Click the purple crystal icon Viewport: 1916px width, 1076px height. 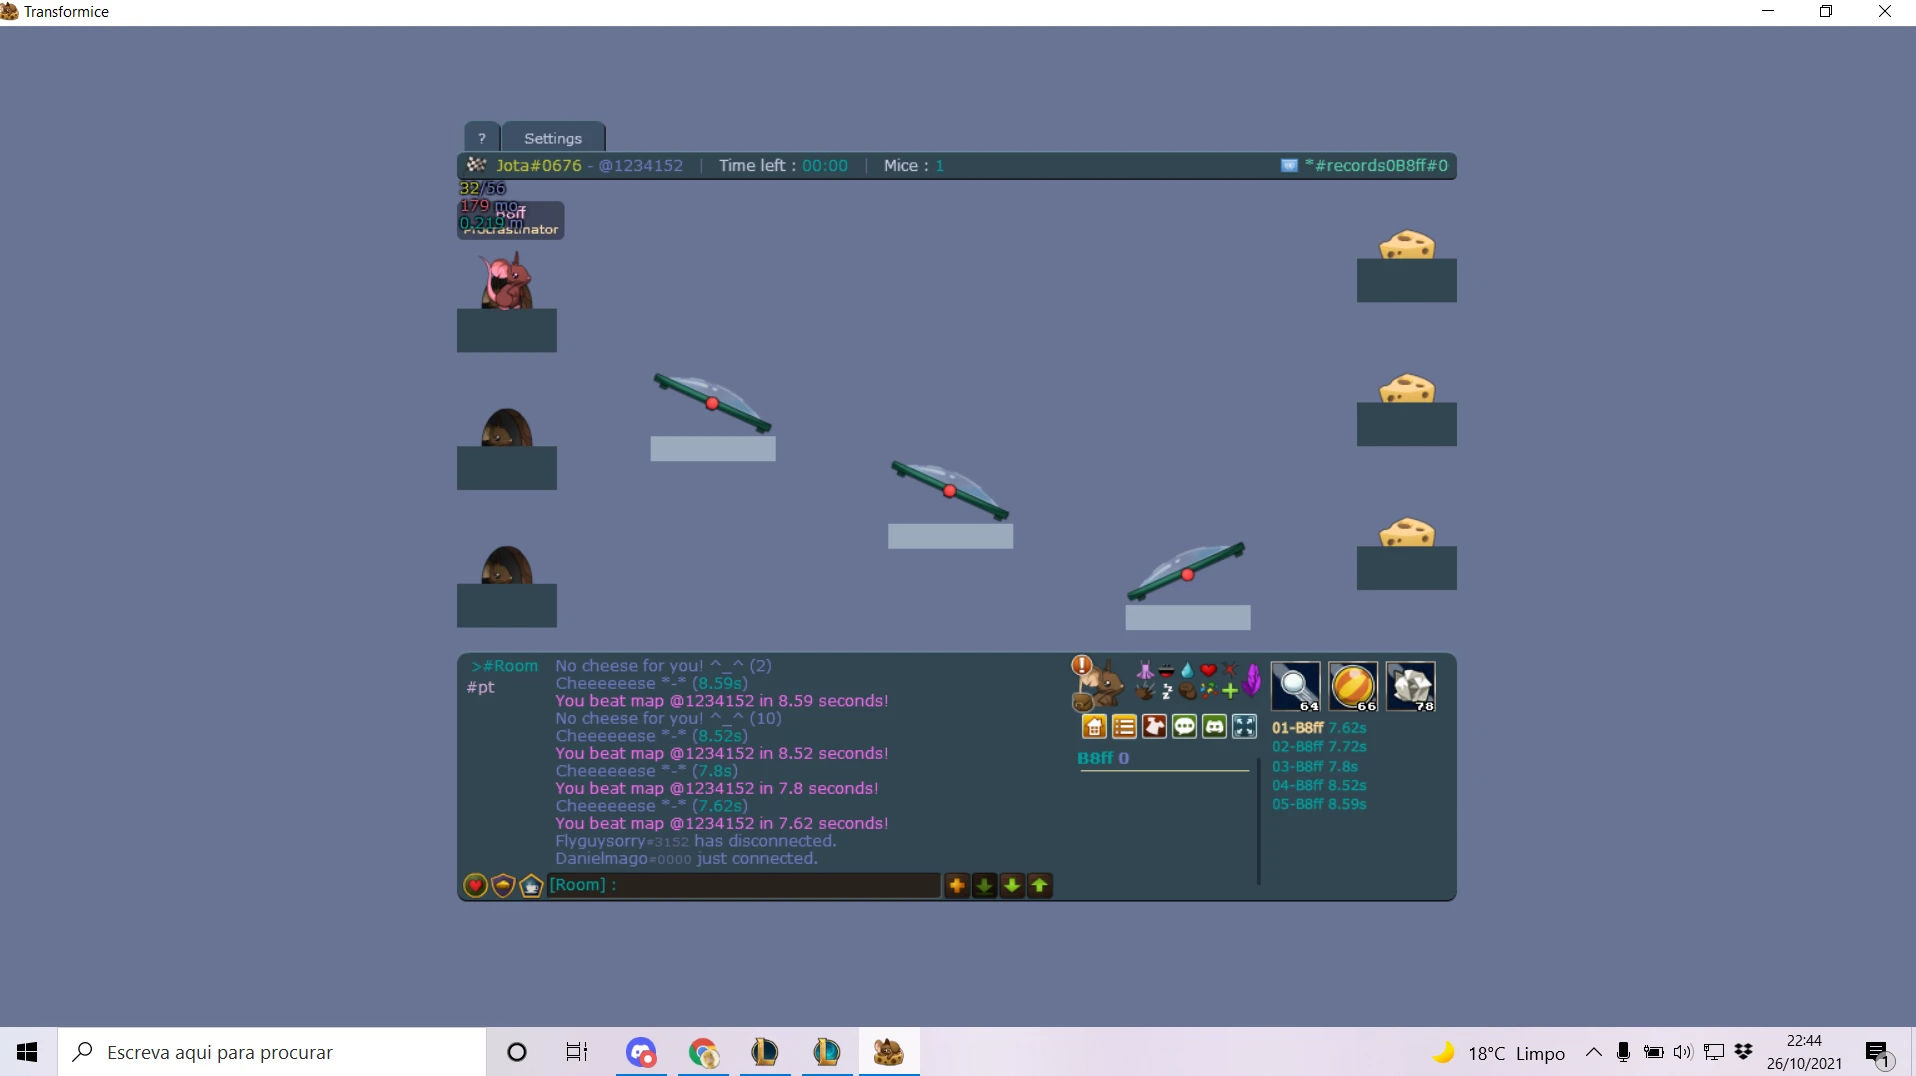click(x=1251, y=680)
